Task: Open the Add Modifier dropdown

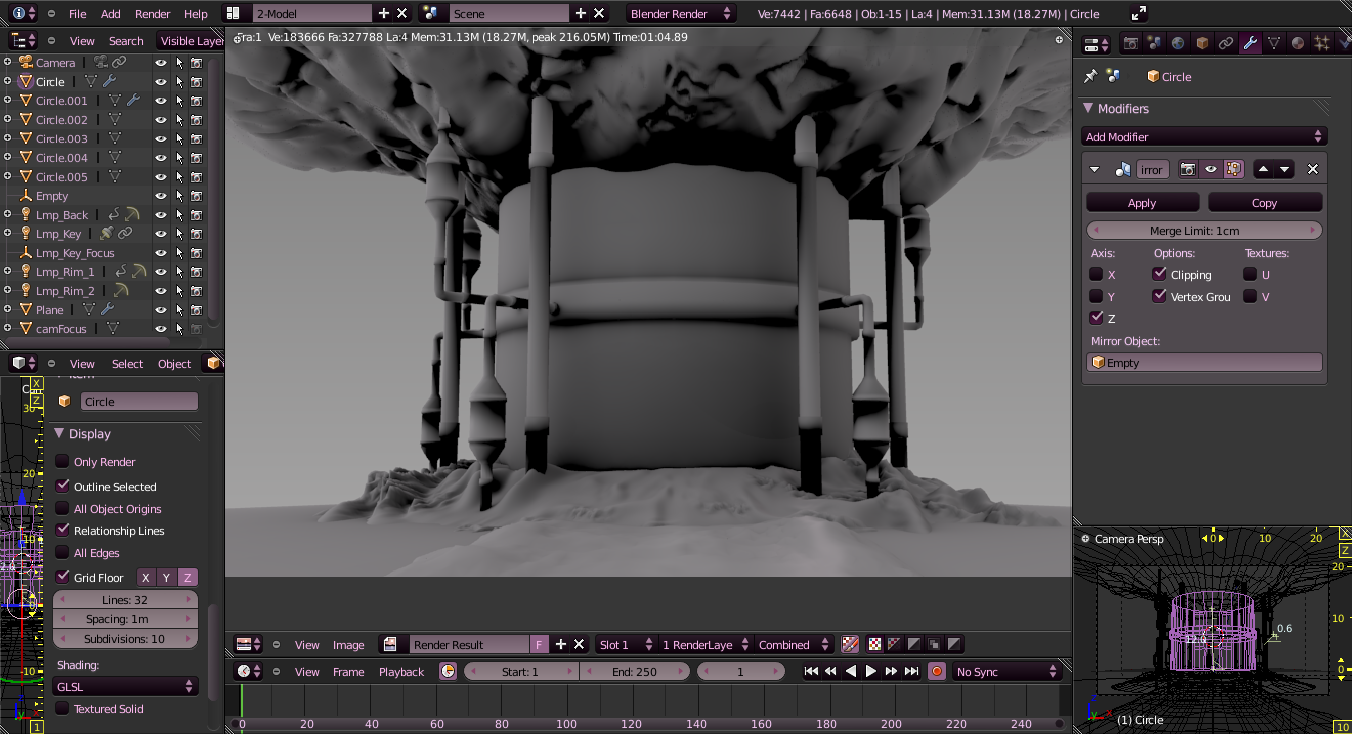Action: pyautogui.click(x=1204, y=137)
